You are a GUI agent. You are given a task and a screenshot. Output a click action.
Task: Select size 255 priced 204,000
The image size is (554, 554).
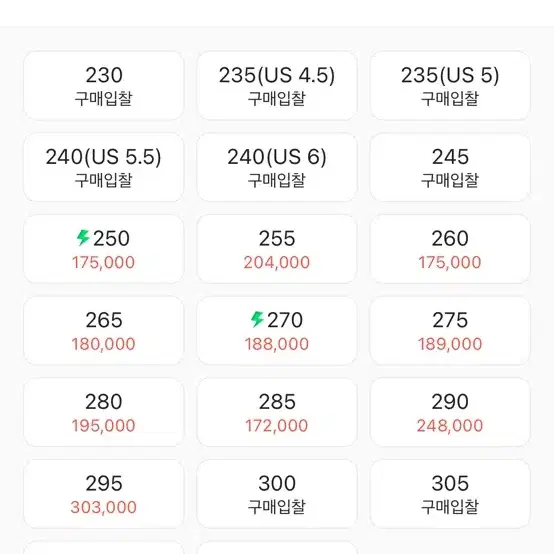pyautogui.click(x=277, y=249)
